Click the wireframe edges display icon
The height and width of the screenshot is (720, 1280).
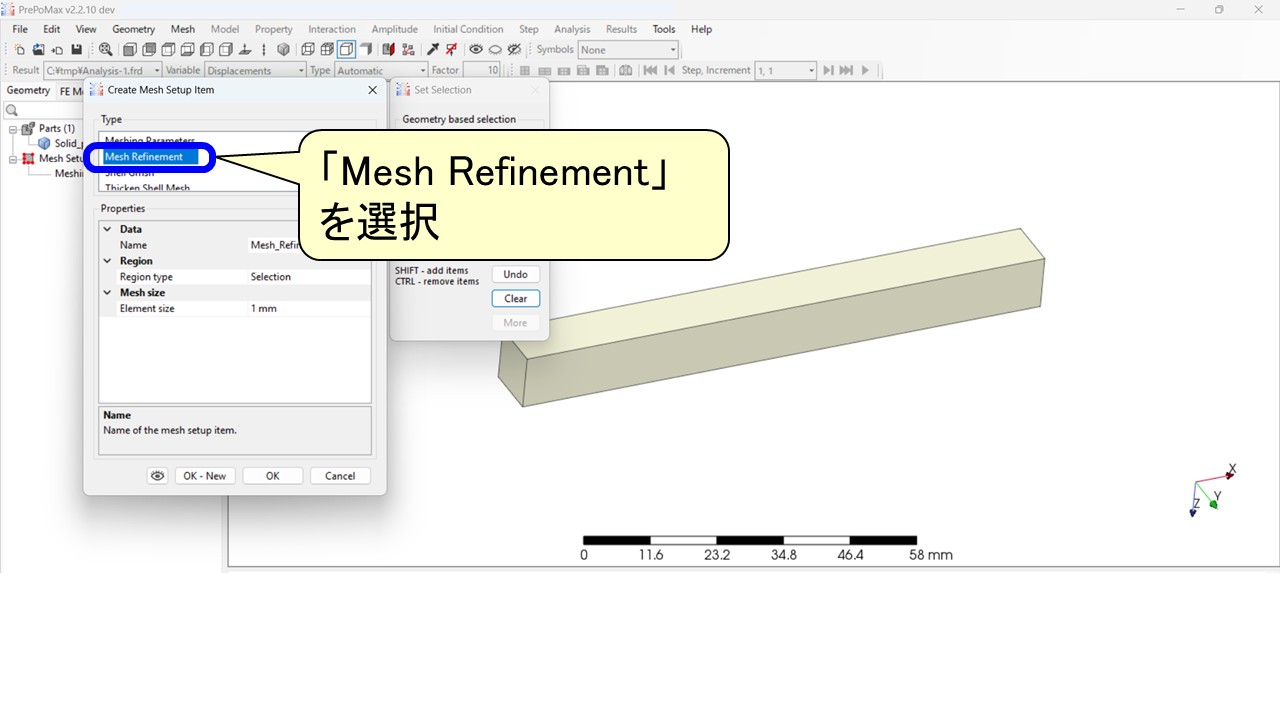tap(308, 49)
